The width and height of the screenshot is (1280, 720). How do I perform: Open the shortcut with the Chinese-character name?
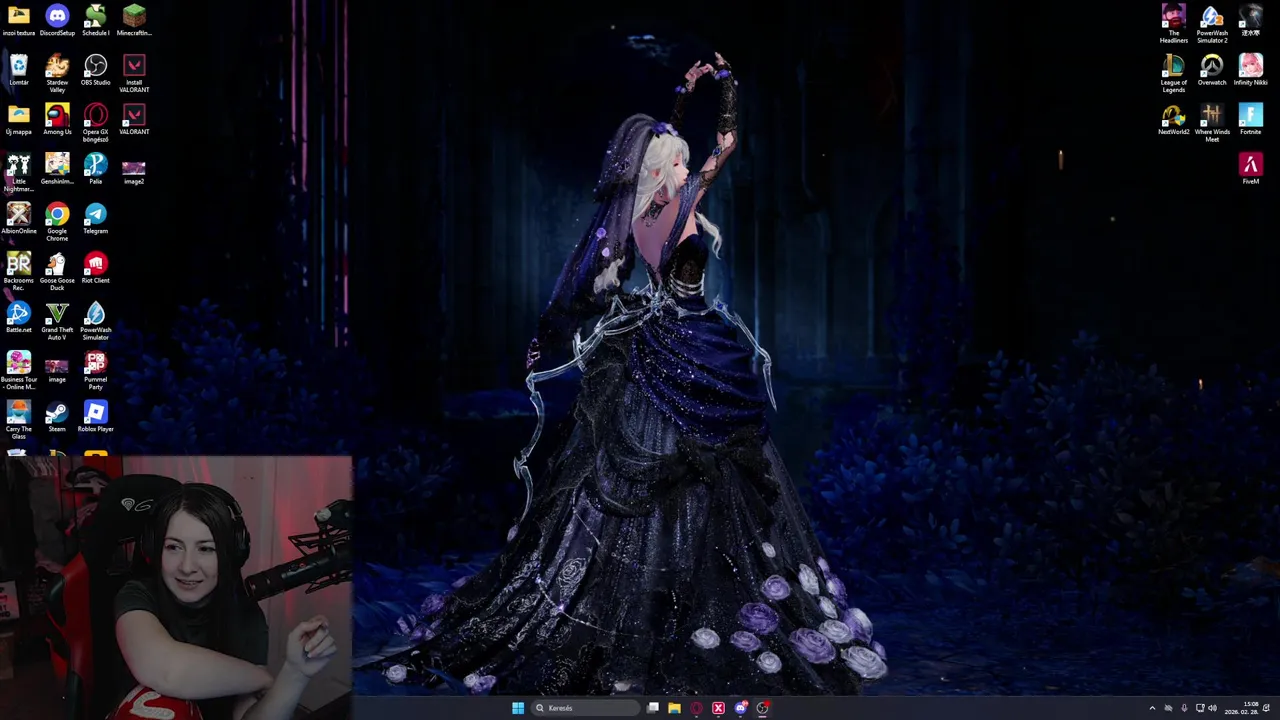coord(1250,20)
